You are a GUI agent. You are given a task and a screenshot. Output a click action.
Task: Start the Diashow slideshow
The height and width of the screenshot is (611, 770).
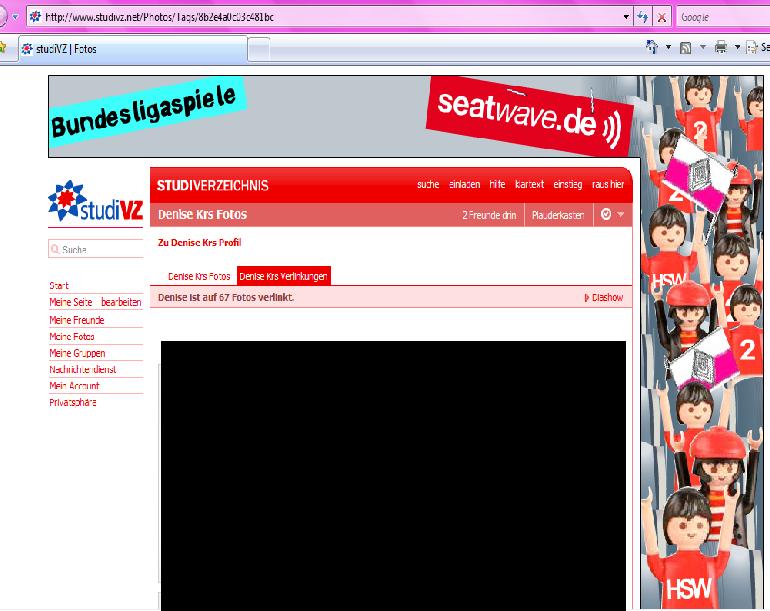pos(603,298)
